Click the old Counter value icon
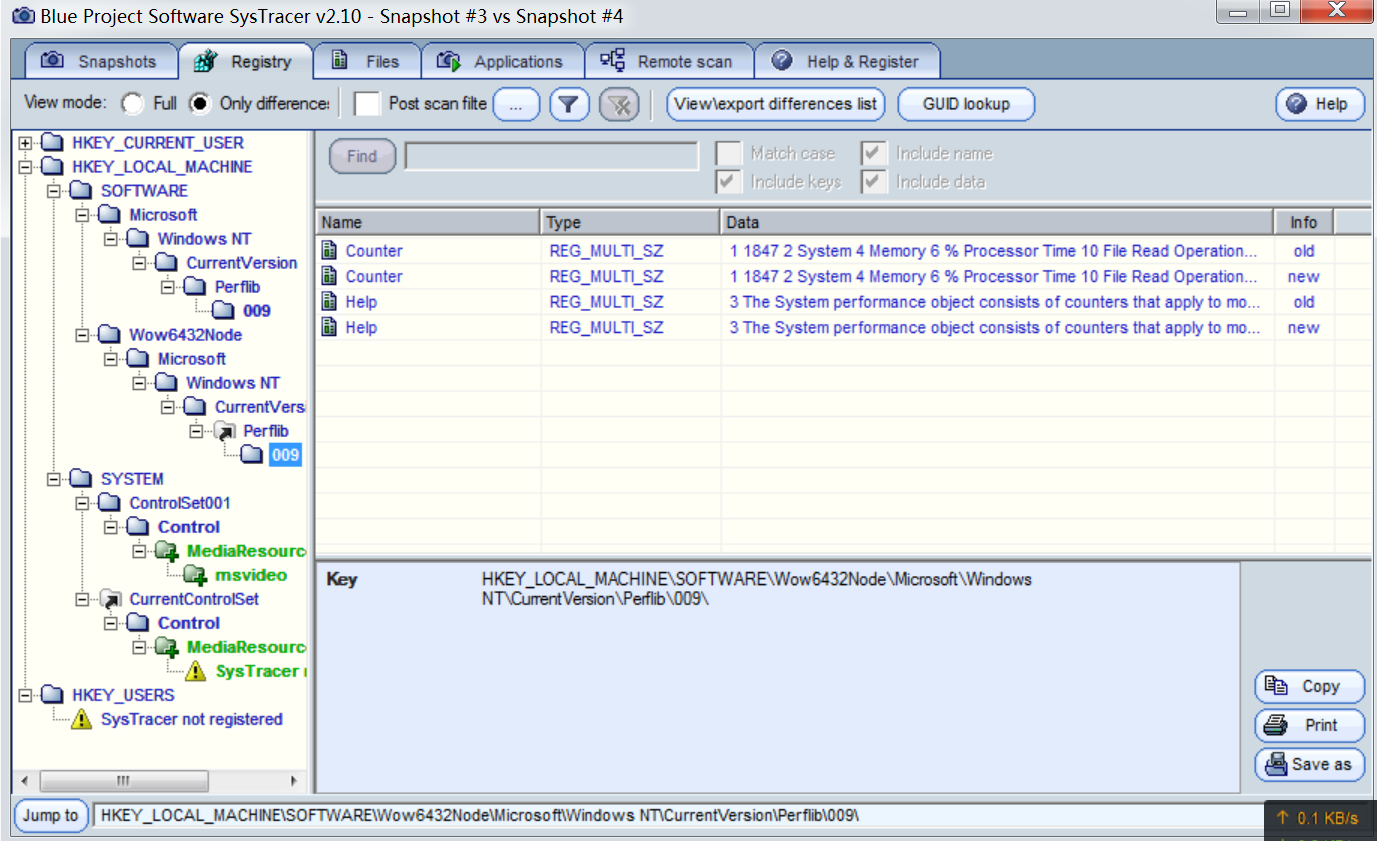This screenshot has width=1377, height=841. [x=329, y=251]
